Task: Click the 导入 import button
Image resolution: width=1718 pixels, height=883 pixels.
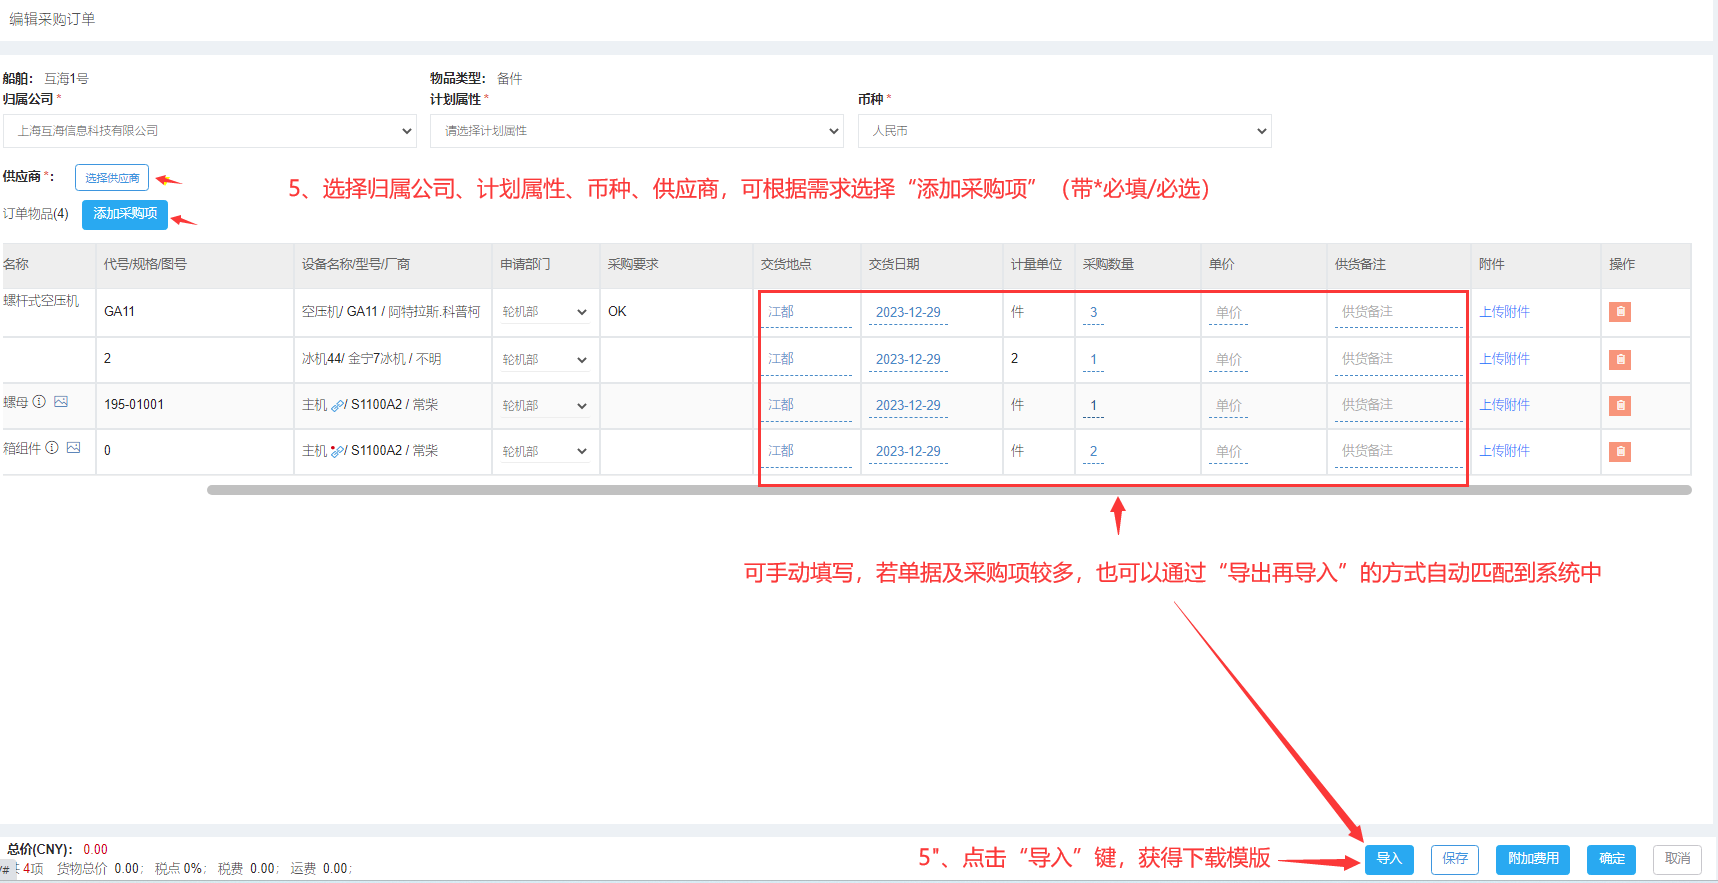Action: [x=1389, y=859]
